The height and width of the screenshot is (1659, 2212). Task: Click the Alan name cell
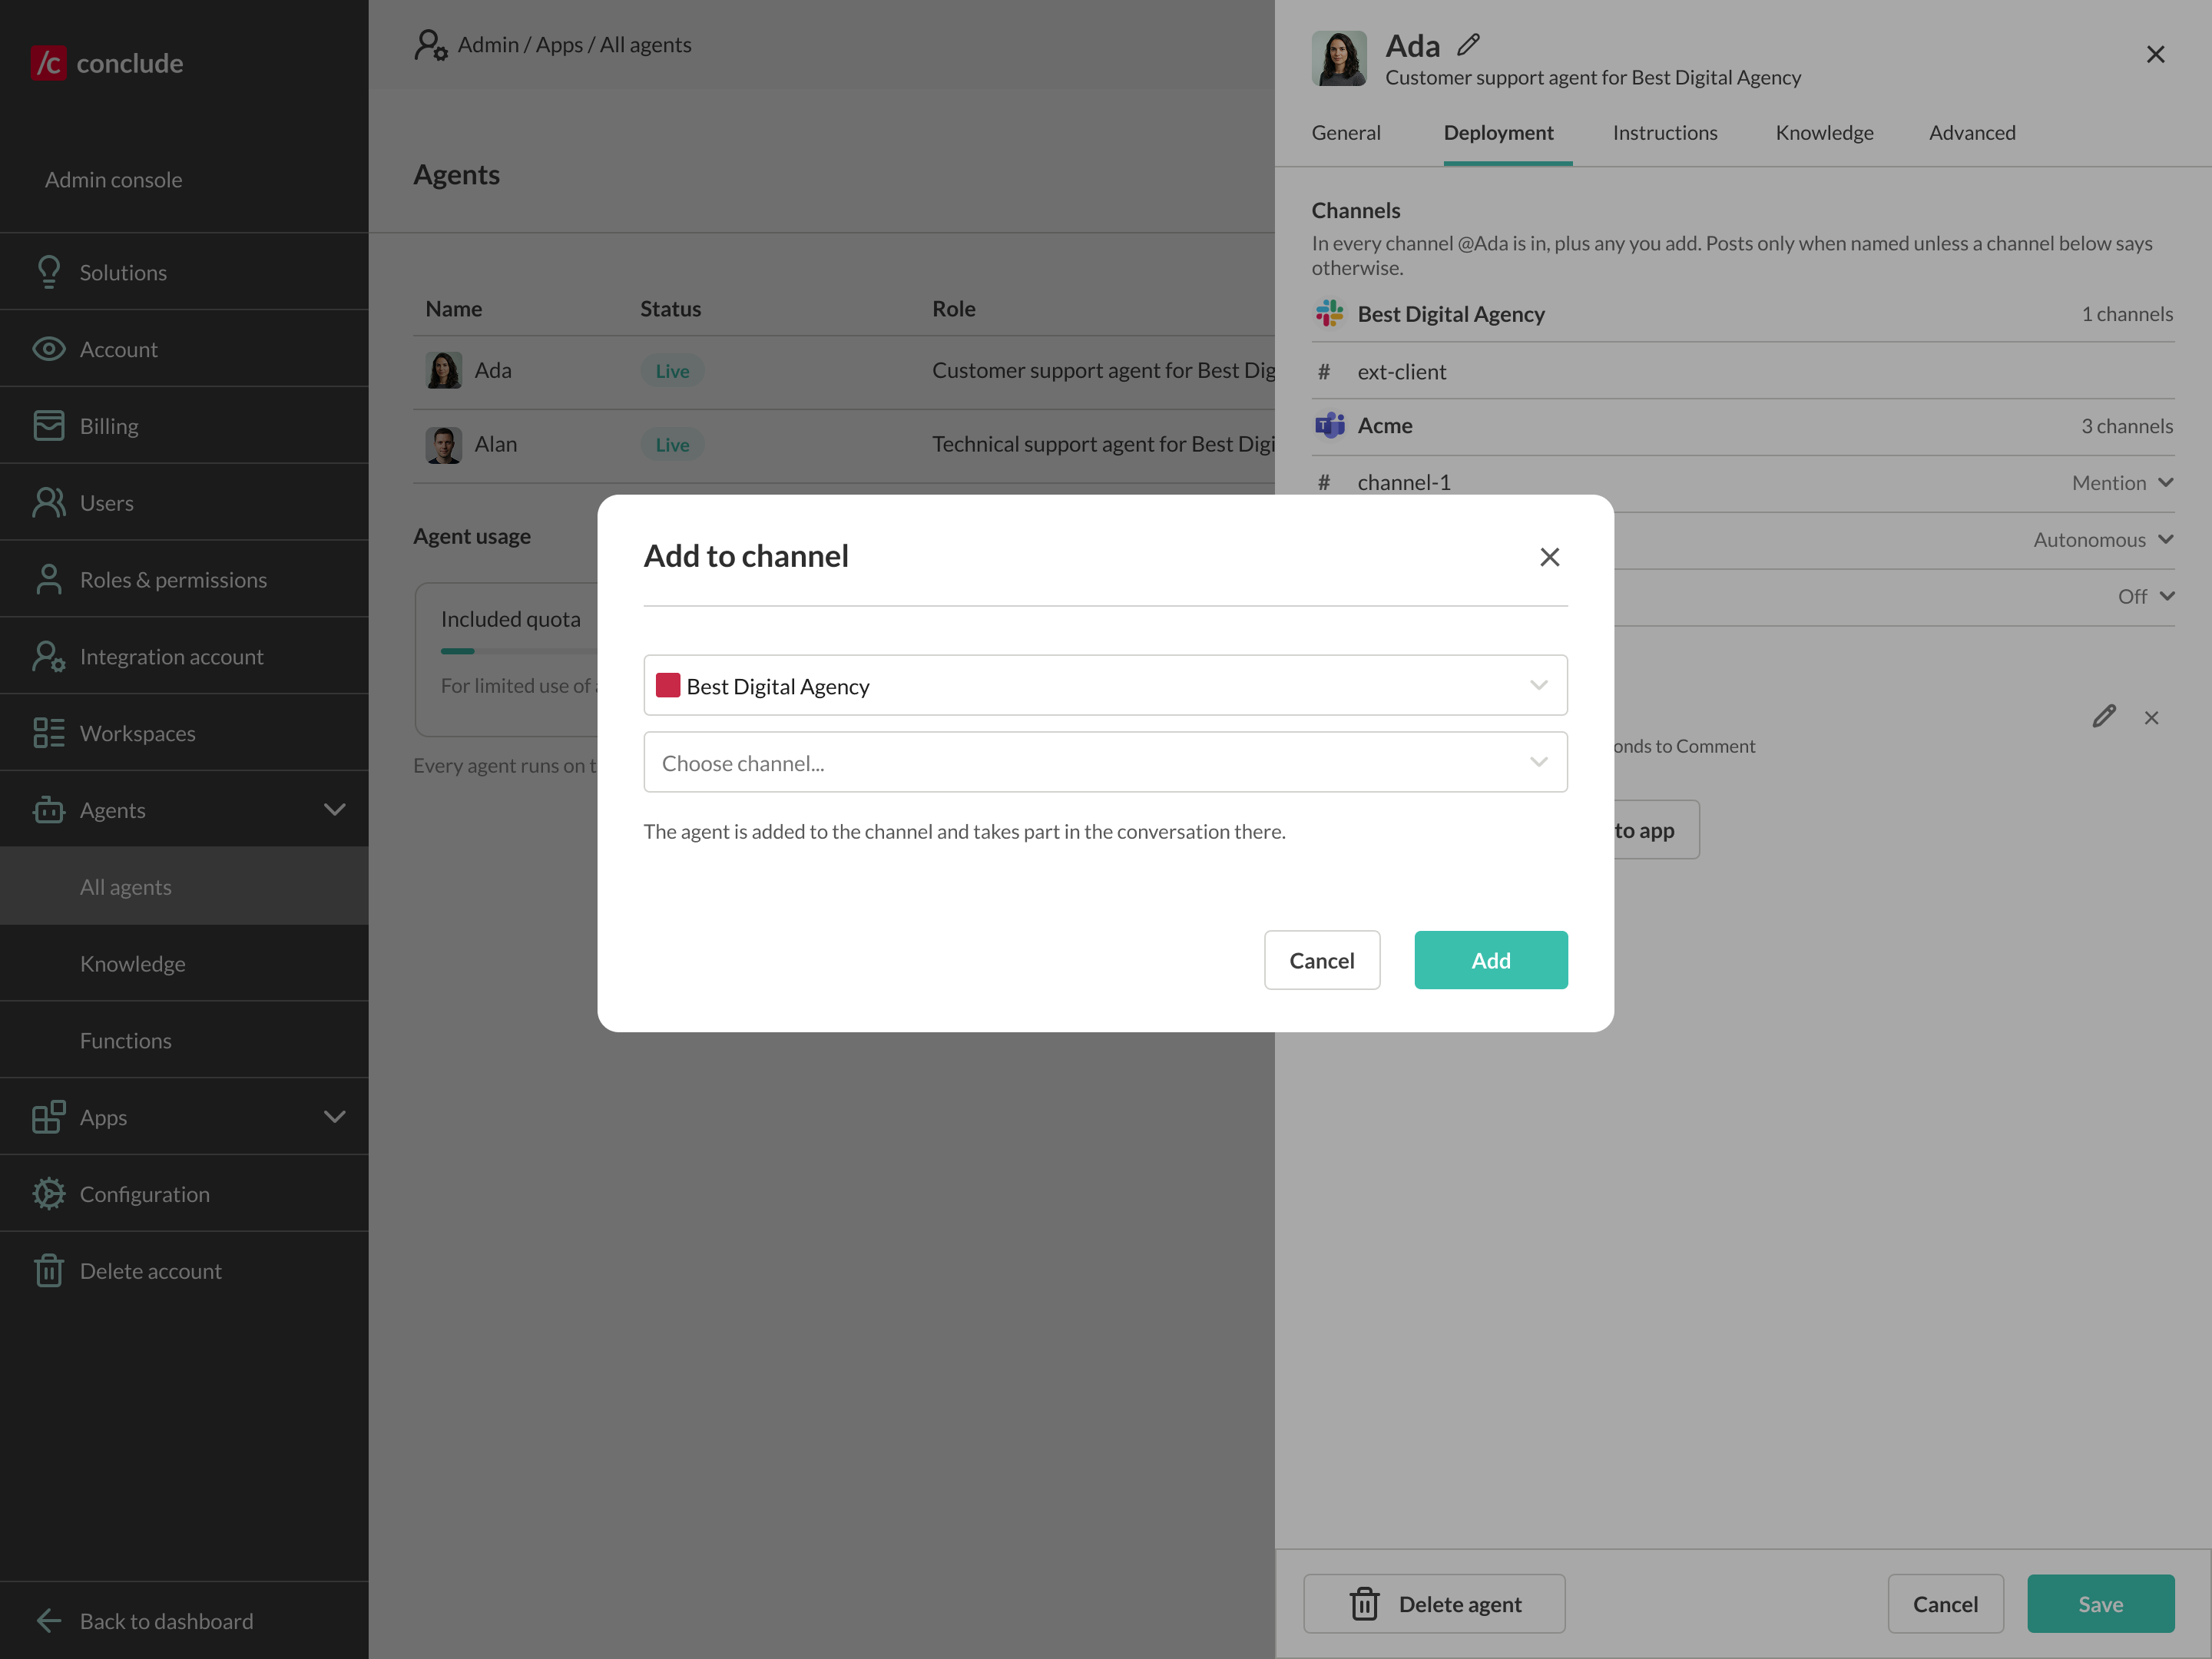click(496, 444)
